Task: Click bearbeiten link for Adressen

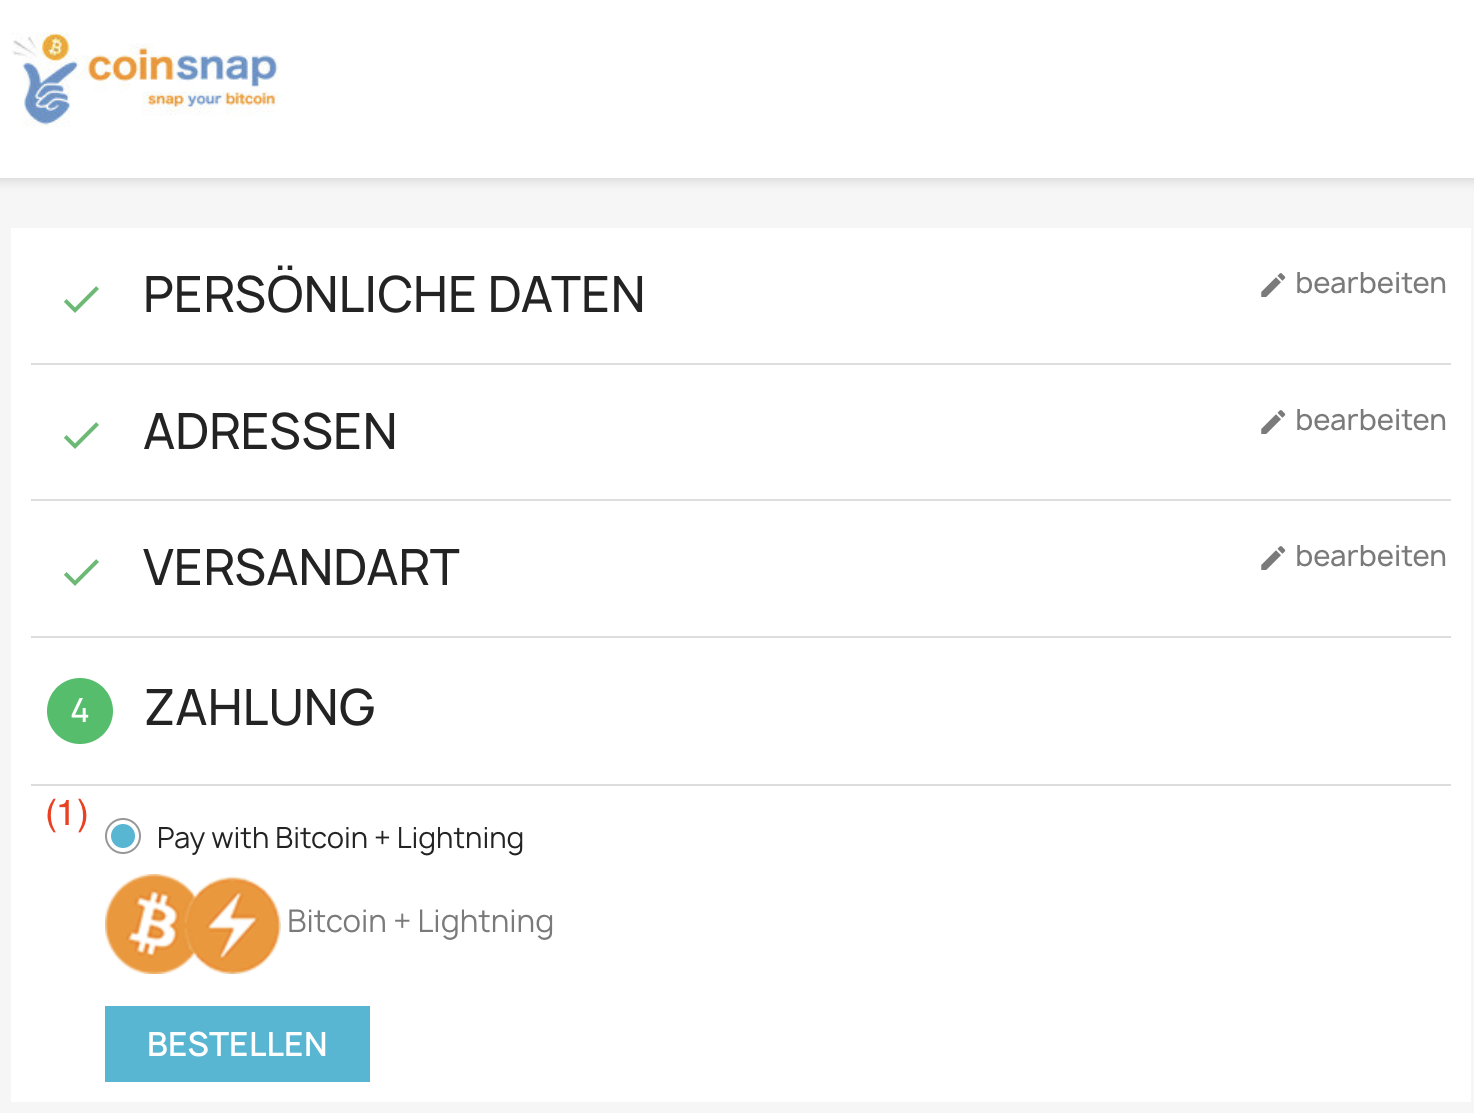Action: (1370, 421)
